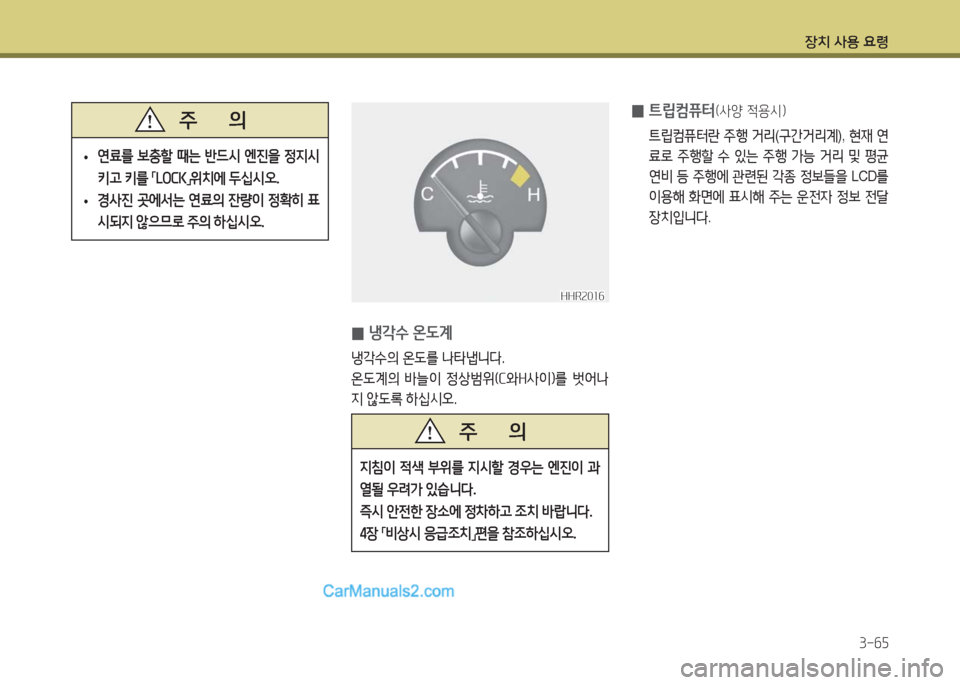Click the page number 3-65
Screen dimensions: 960x685
coord(874,643)
